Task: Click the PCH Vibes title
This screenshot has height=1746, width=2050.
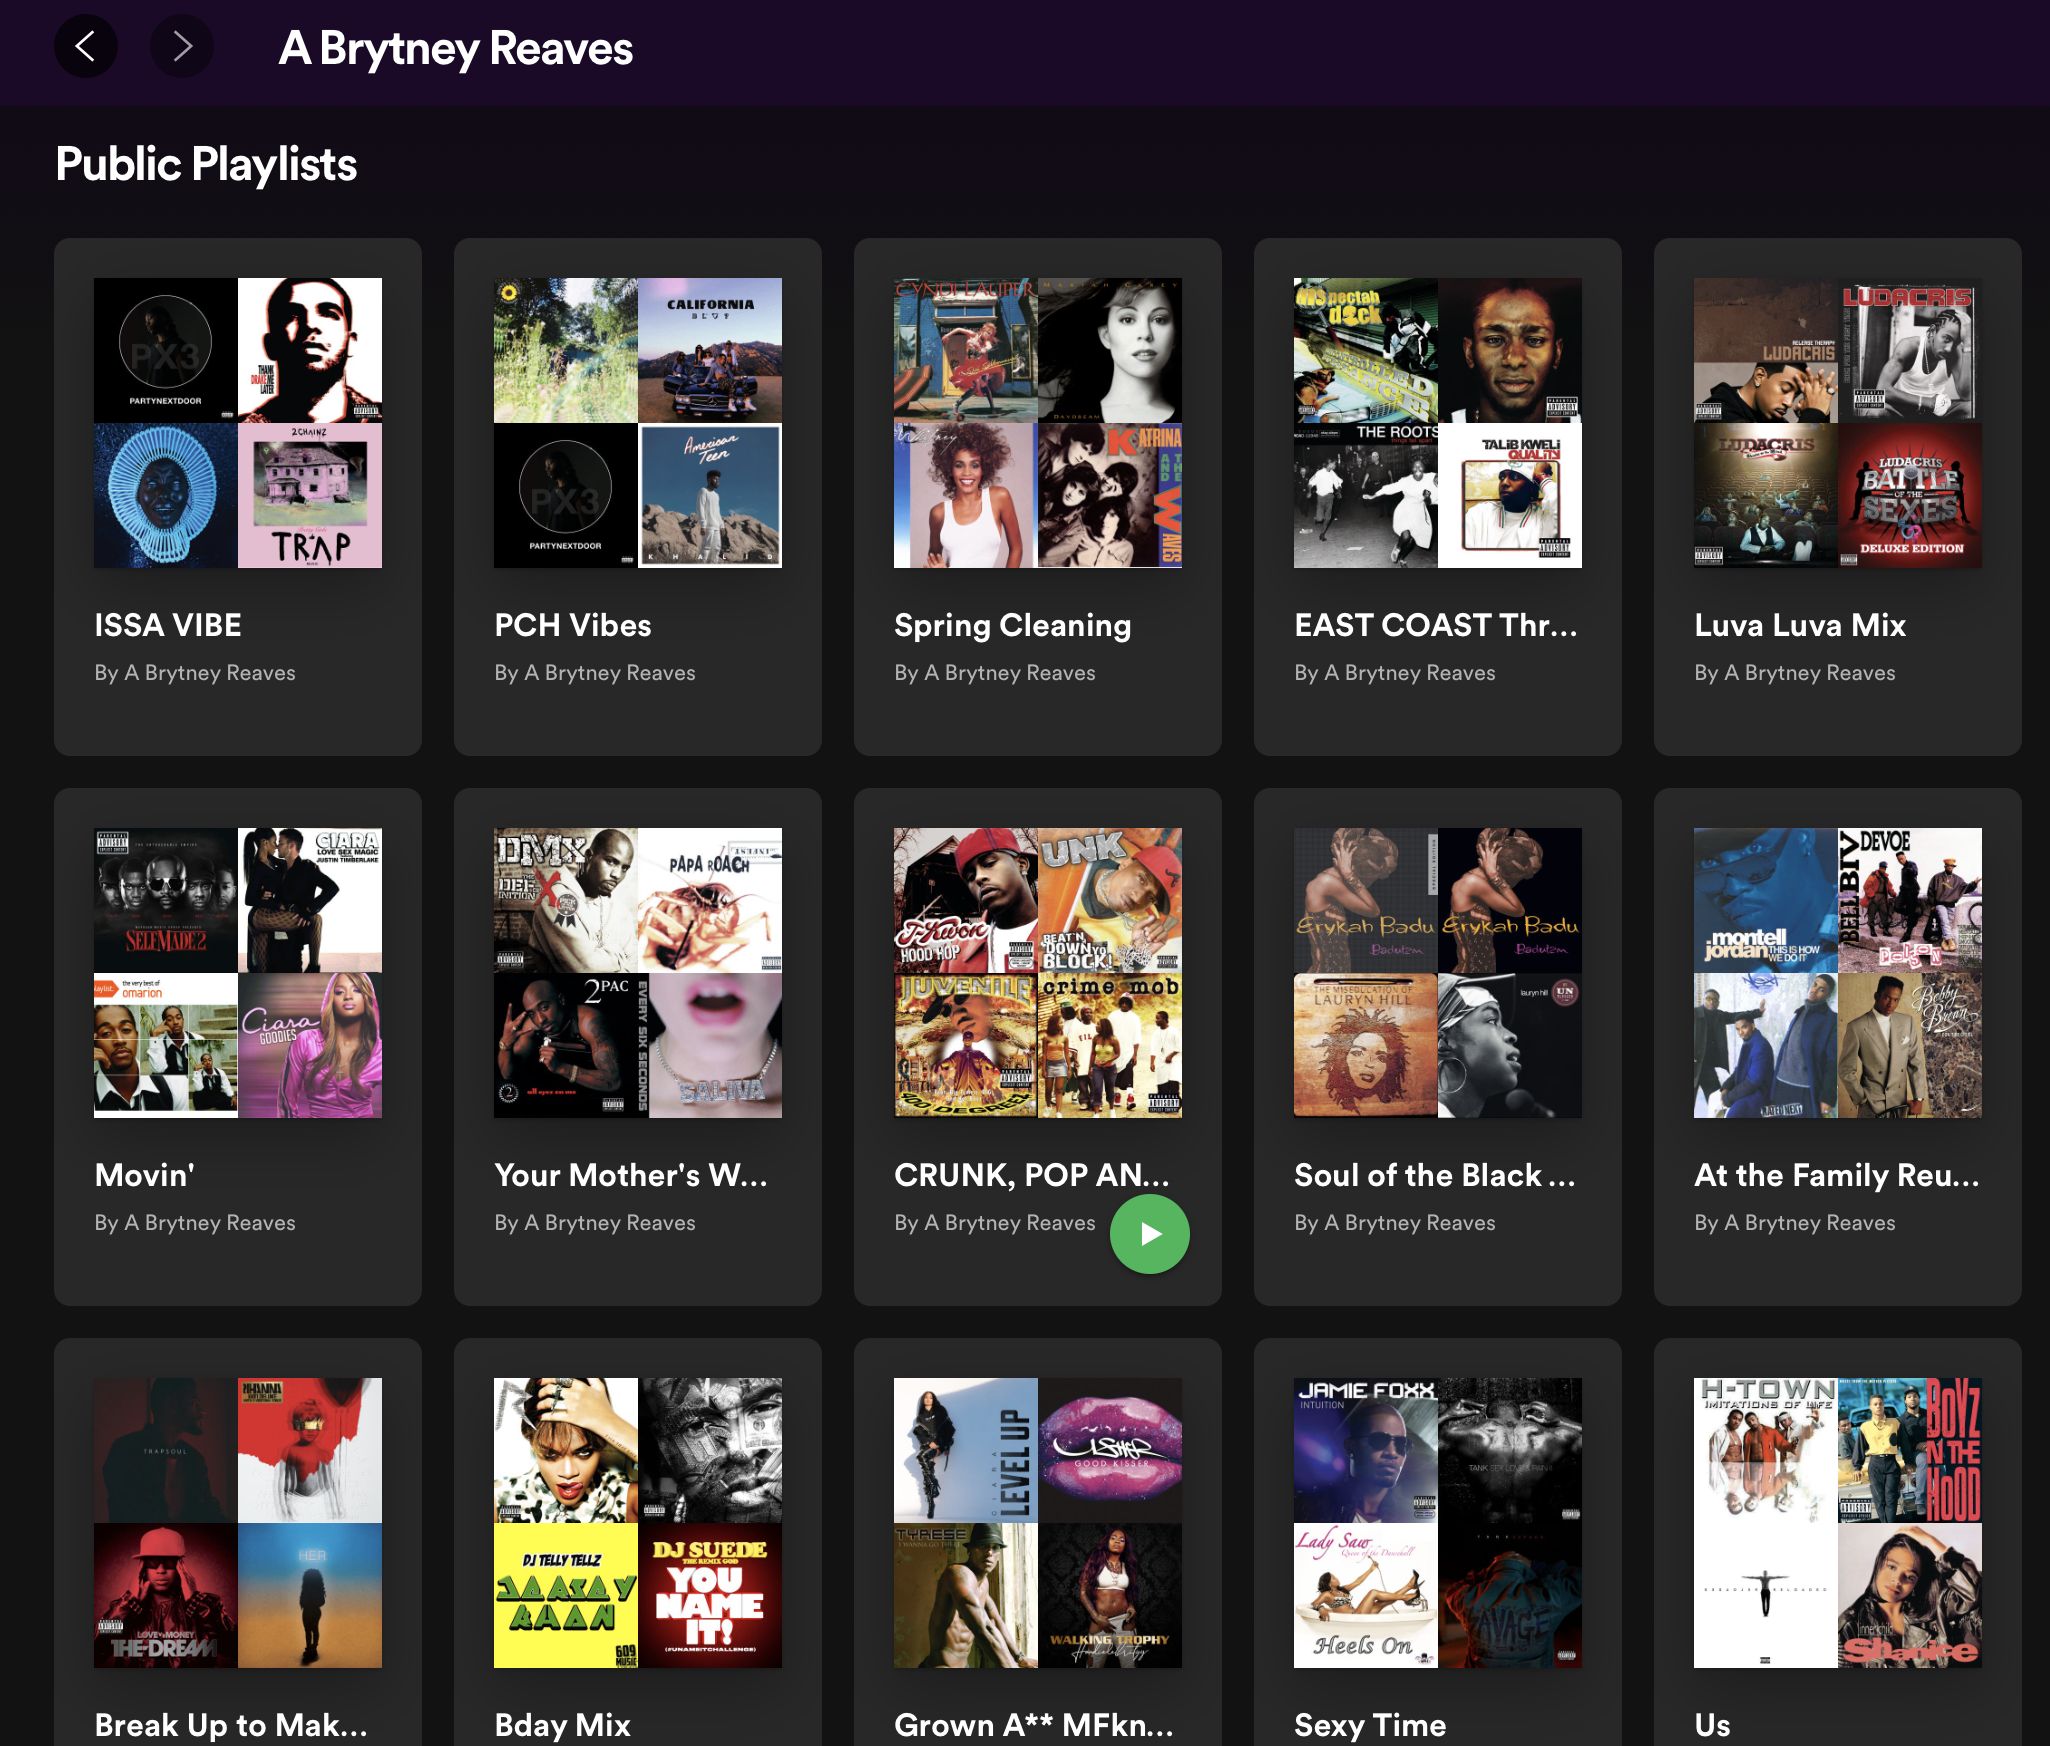Action: click(x=573, y=625)
